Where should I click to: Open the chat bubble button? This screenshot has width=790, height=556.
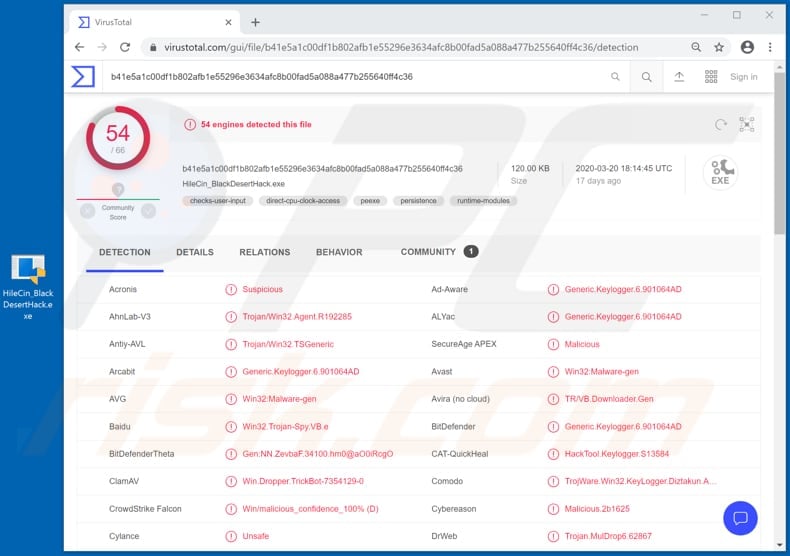(740, 518)
